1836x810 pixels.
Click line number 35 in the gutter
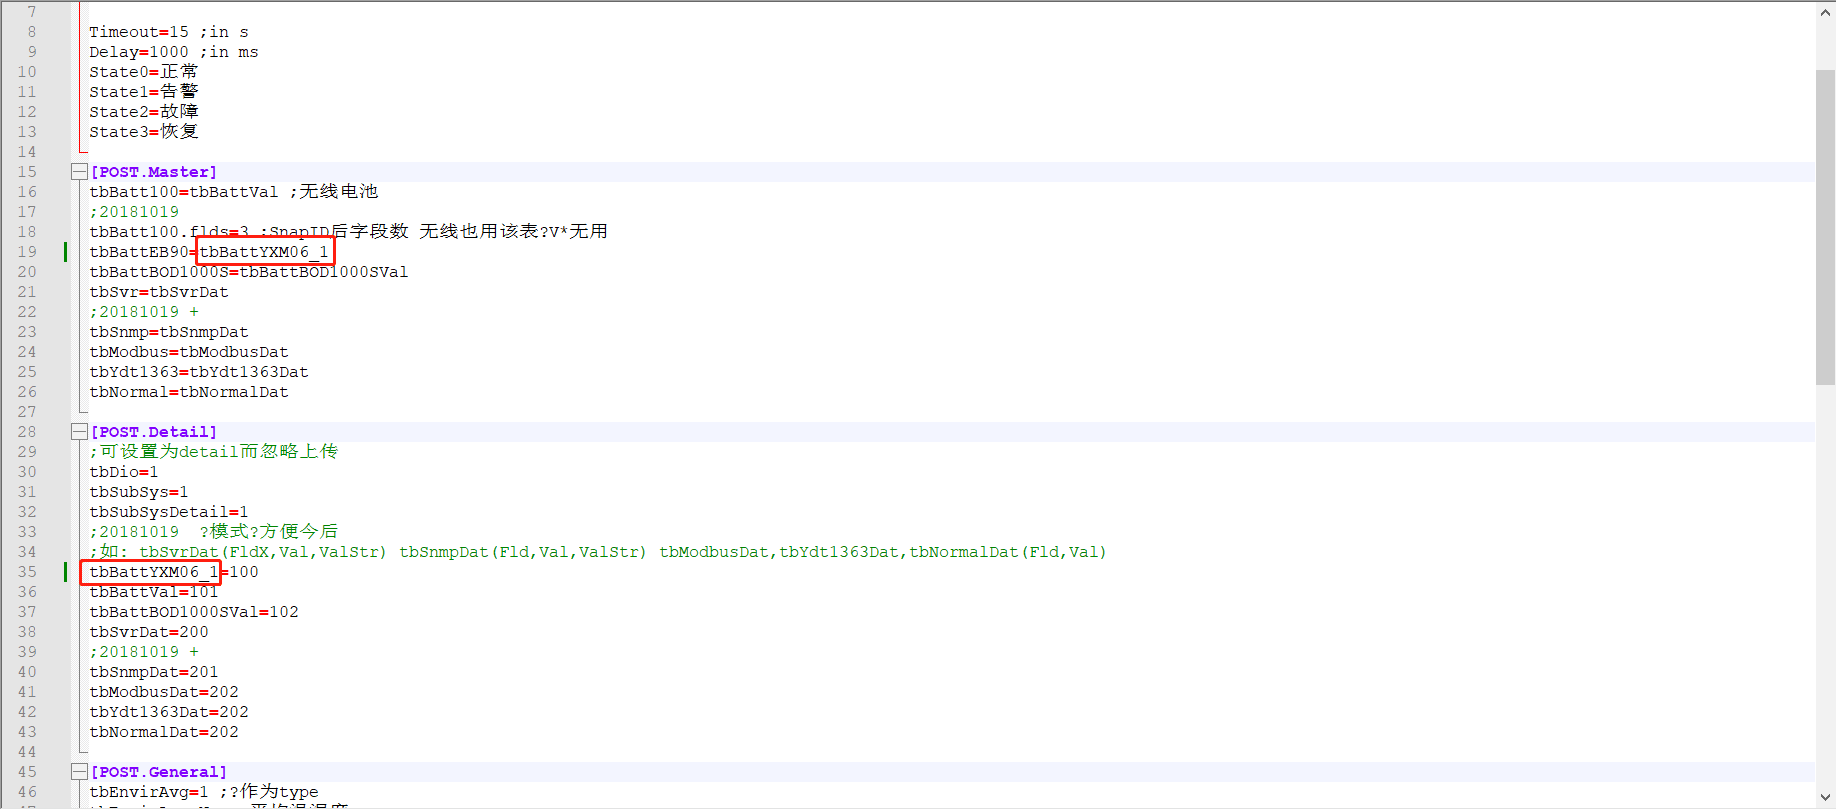pyautogui.click(x=27, y=572)
